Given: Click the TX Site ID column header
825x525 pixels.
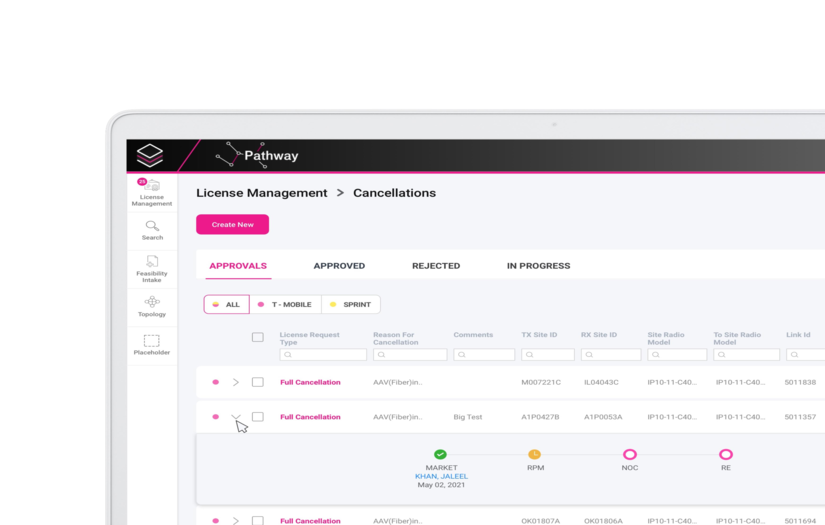Looking at the screenshot, I should [539, 335].
